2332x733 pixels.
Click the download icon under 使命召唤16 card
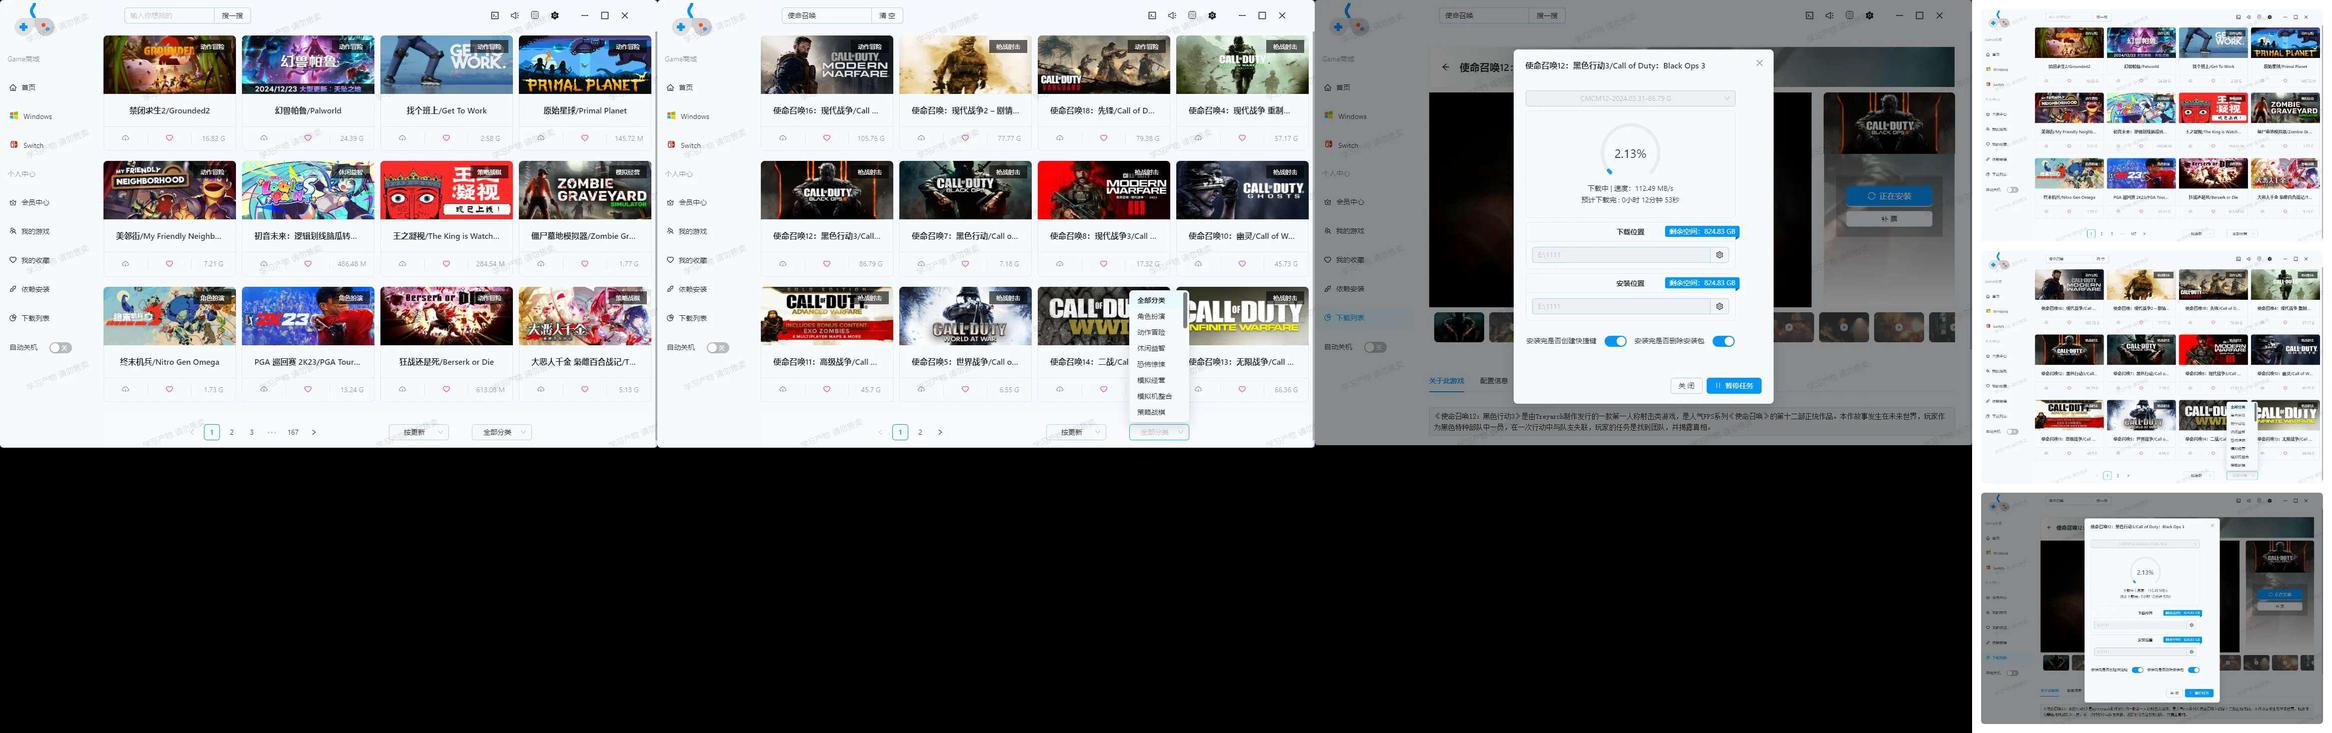coord(783,138)
